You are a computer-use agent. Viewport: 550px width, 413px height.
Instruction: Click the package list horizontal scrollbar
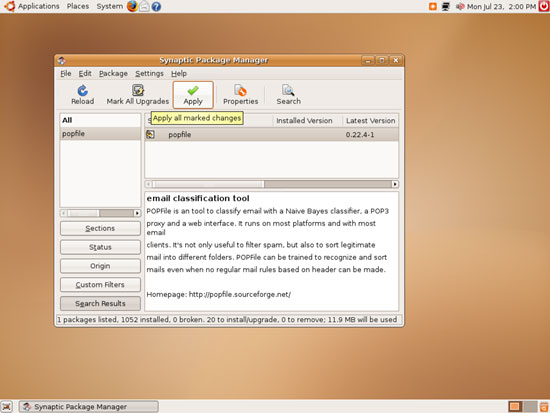coord(272,184)
